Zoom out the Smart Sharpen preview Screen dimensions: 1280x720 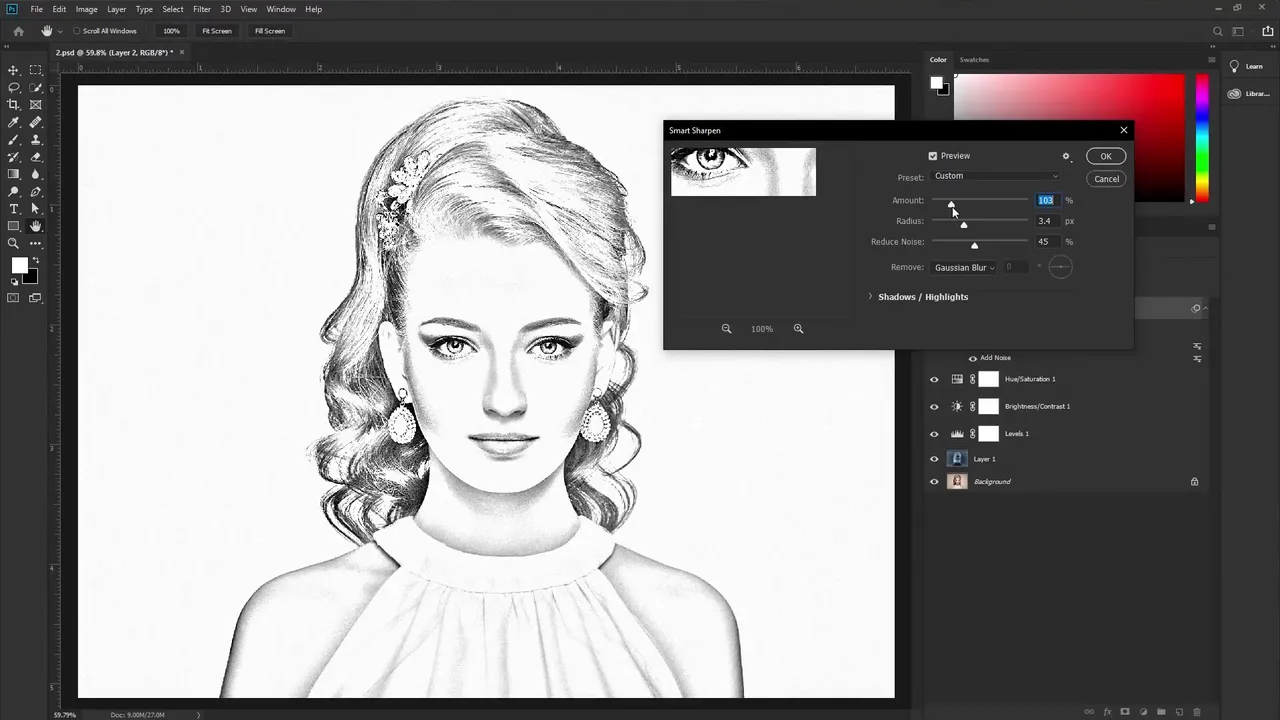click(727, 329)
